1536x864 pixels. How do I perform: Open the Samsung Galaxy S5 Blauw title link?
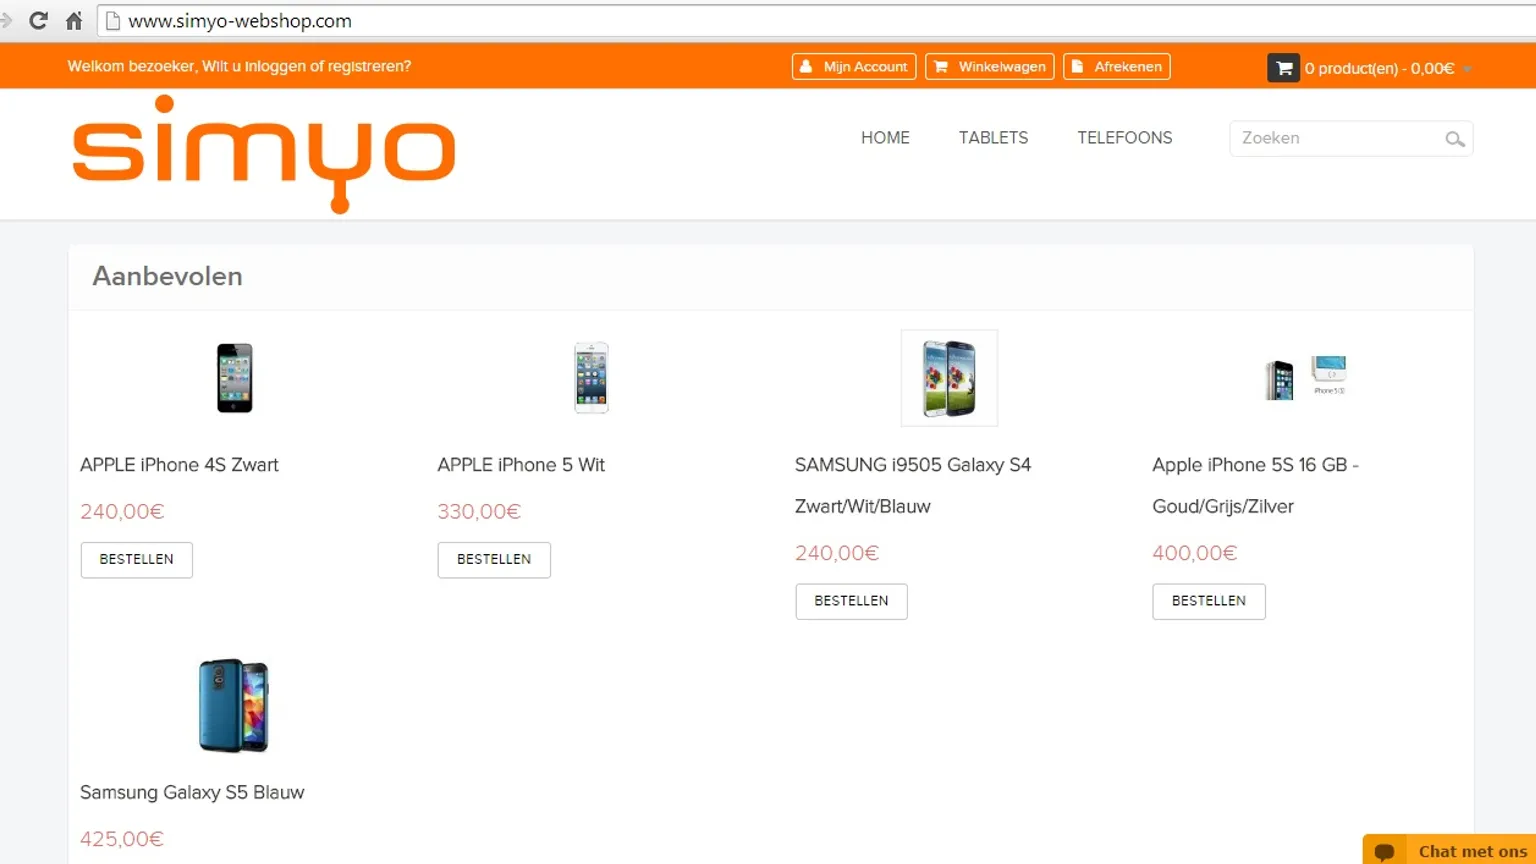pyautogui.click(x=192, y=793)
